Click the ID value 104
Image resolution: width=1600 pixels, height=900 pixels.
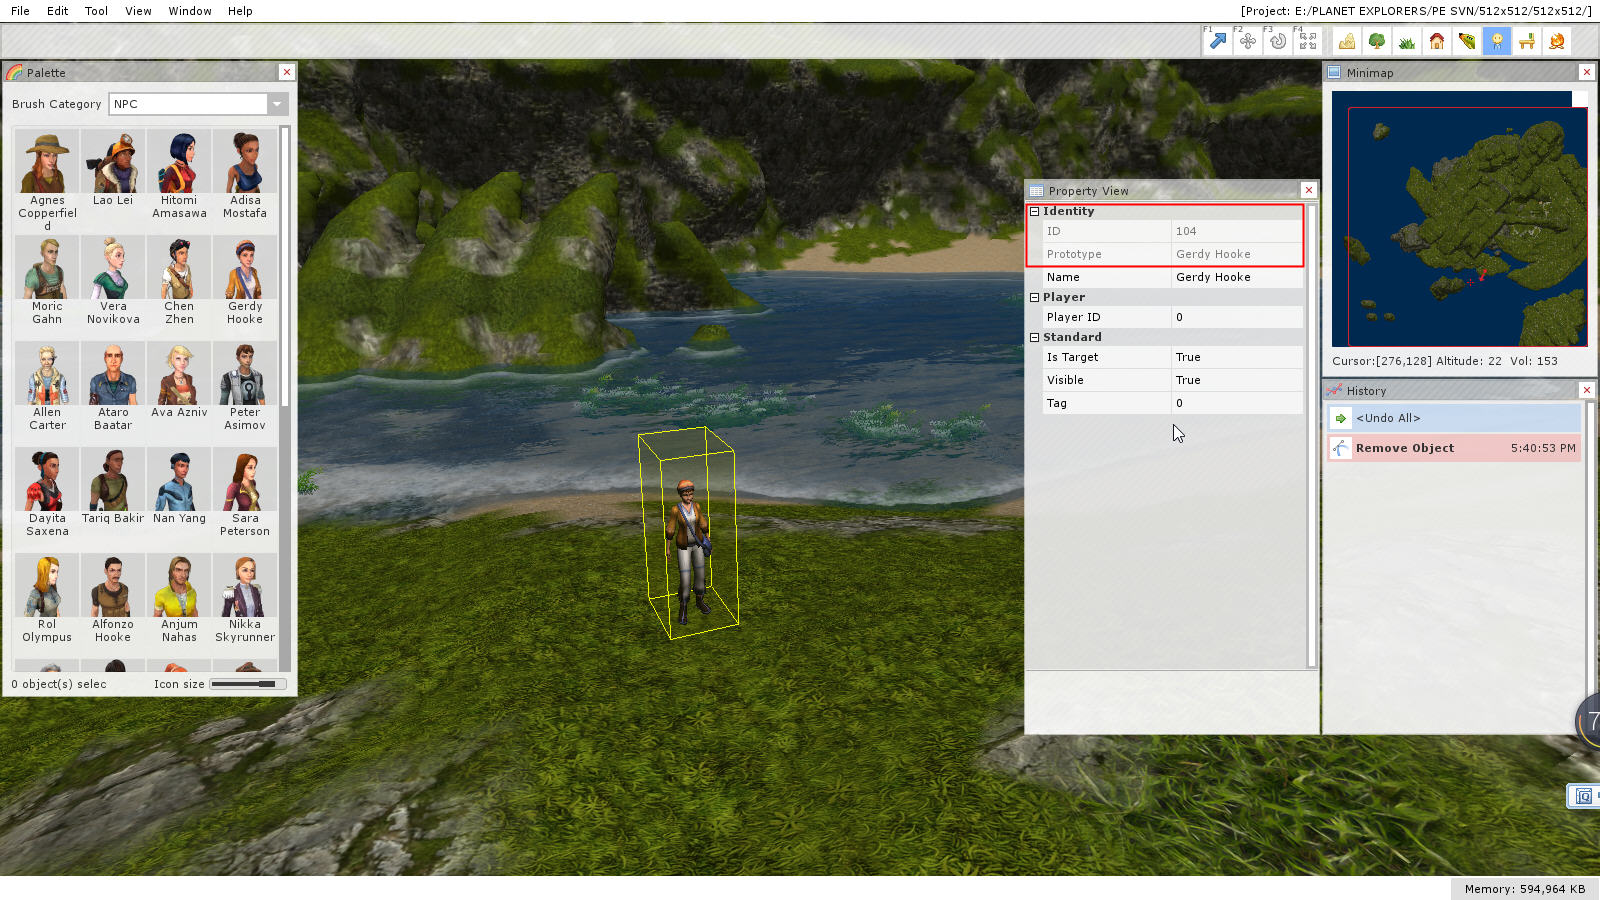pos(1237,231)
